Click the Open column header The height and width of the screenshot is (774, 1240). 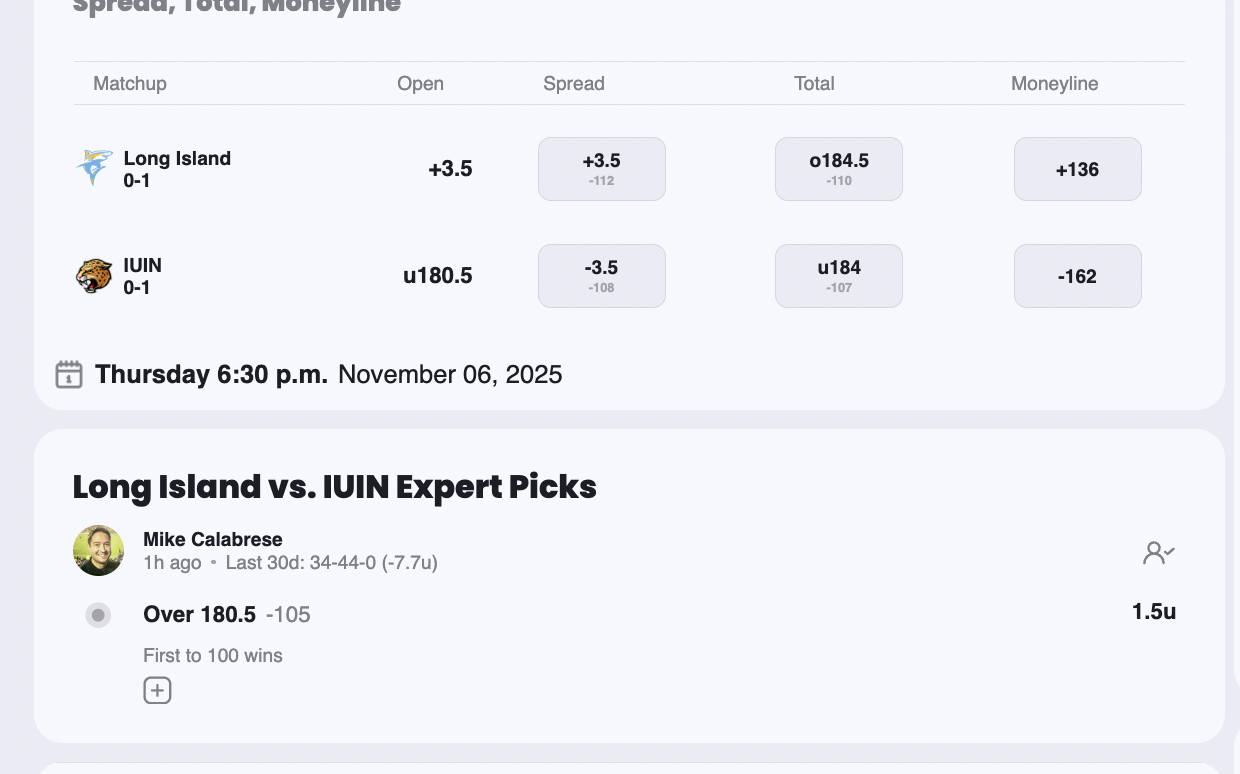pyautogui.click(x=420, y=84)
